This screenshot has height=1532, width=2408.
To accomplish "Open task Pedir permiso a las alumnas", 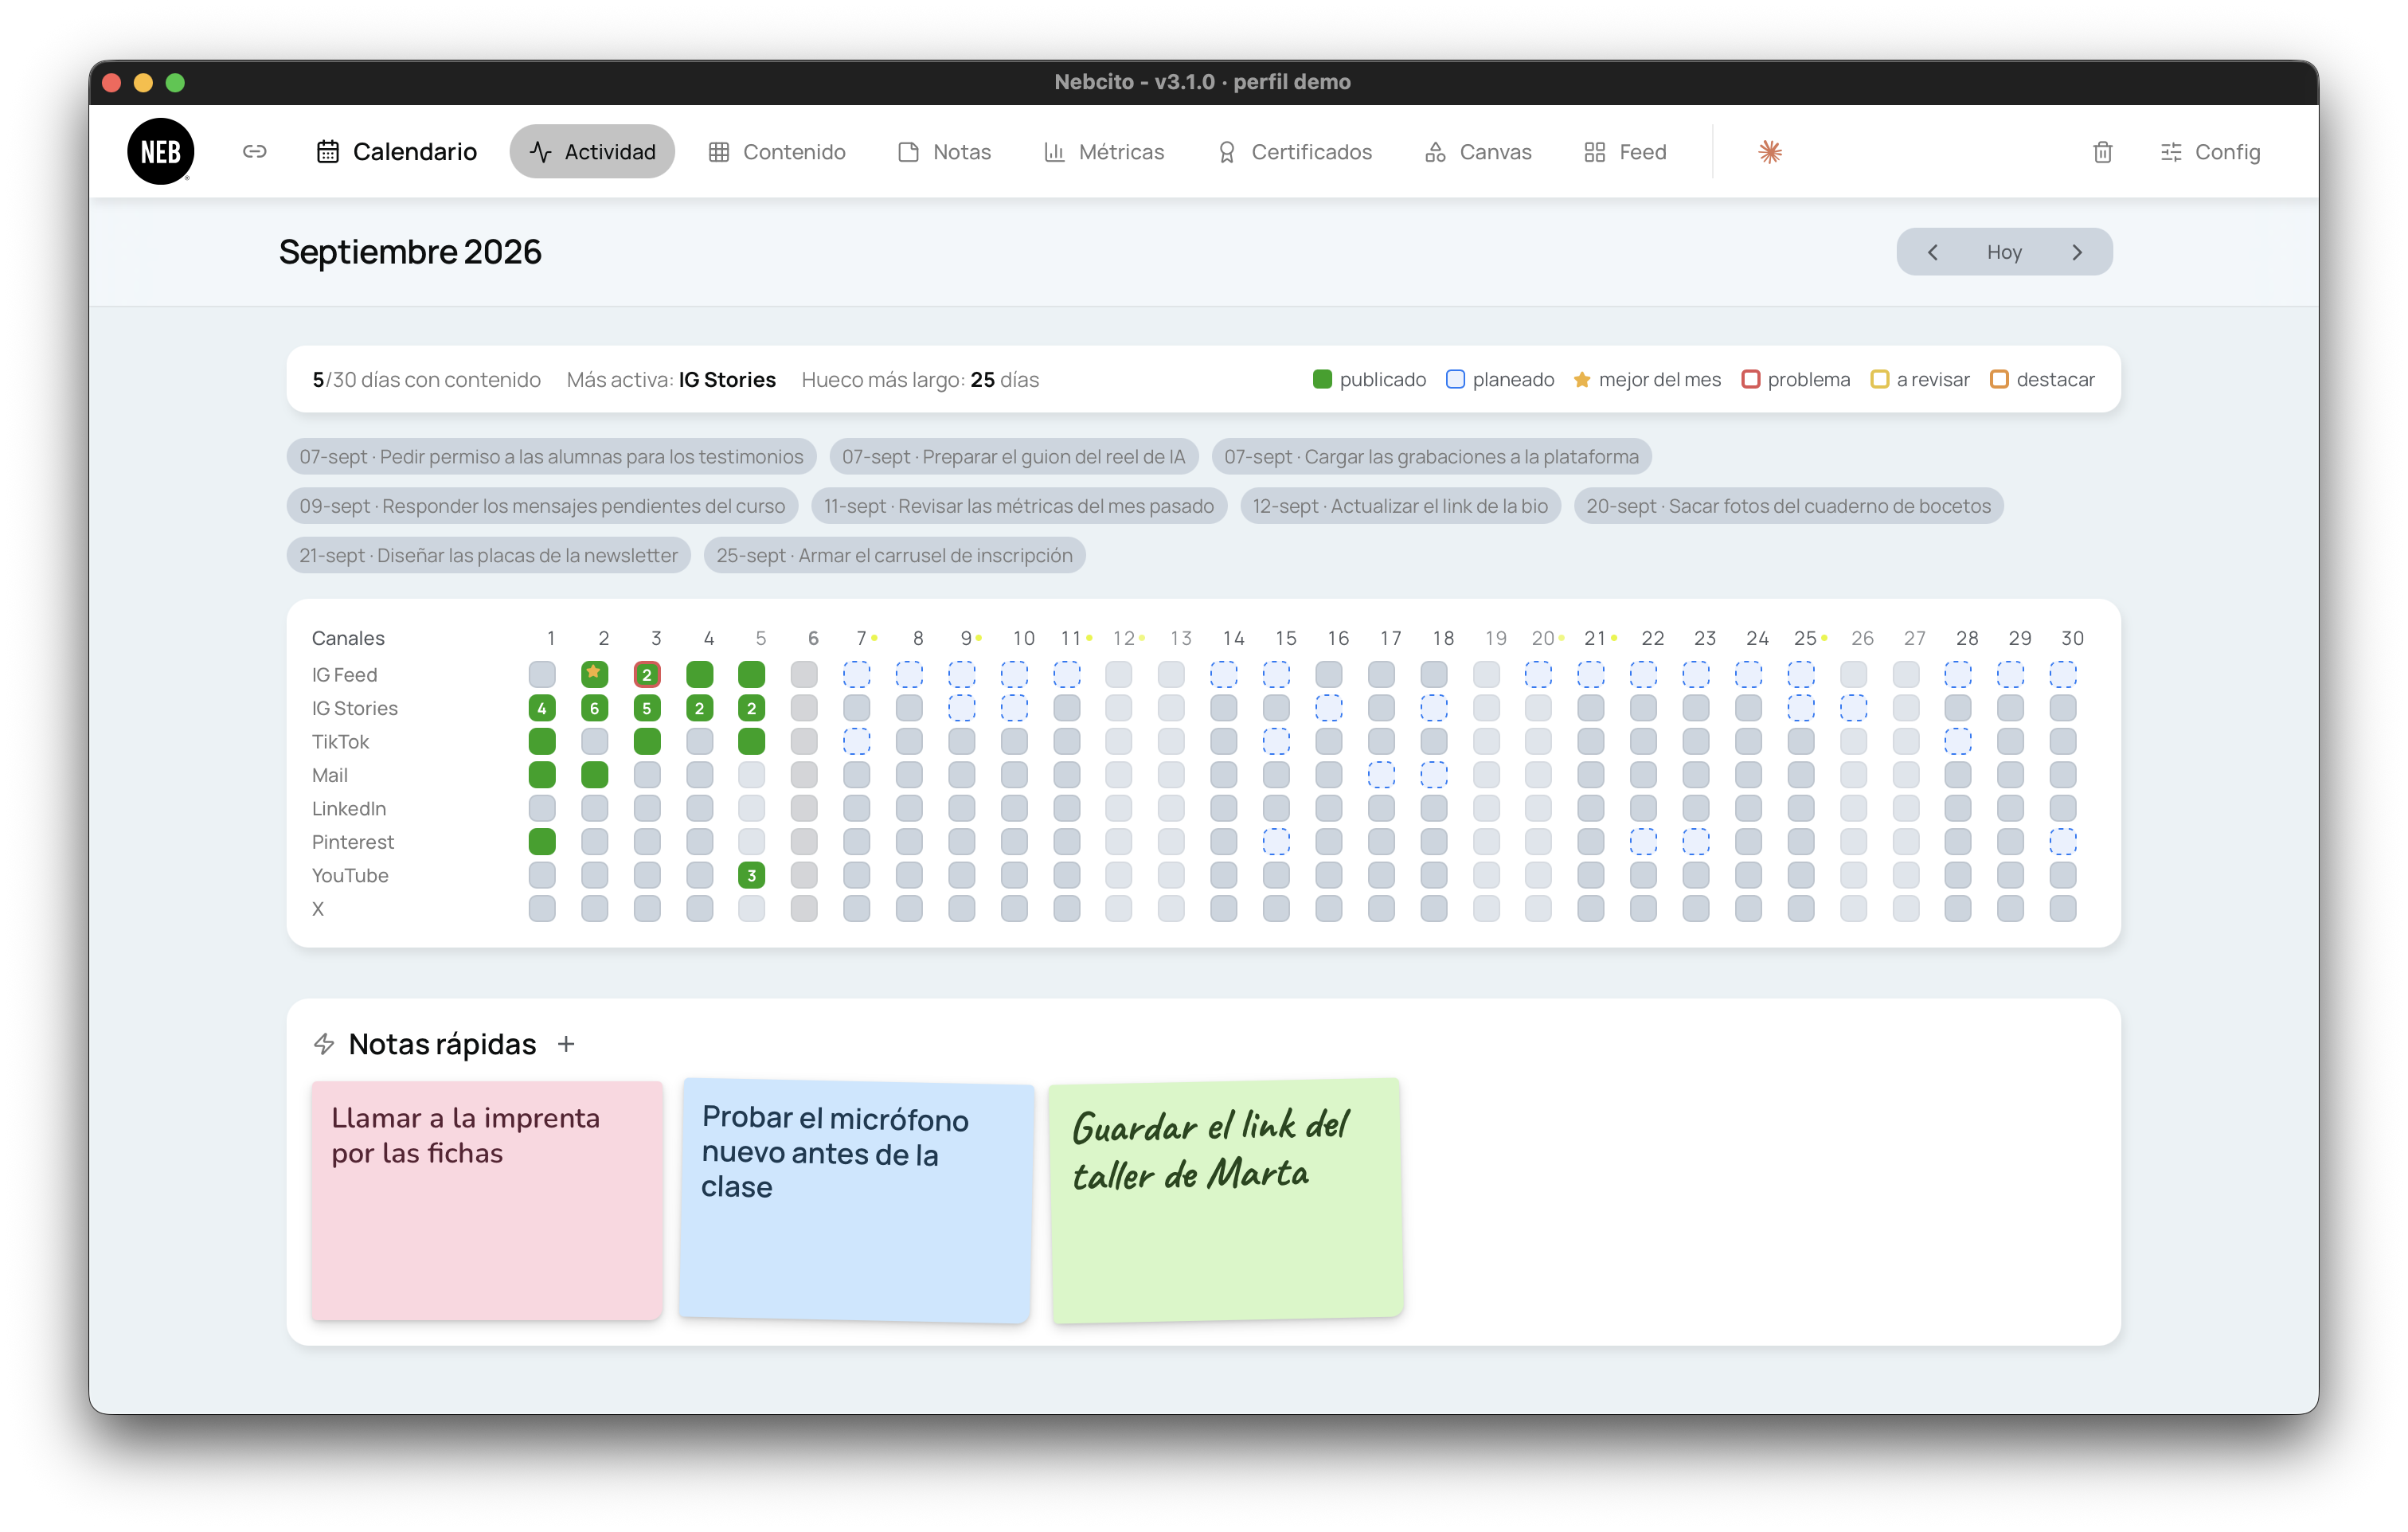I will point(551,456).
